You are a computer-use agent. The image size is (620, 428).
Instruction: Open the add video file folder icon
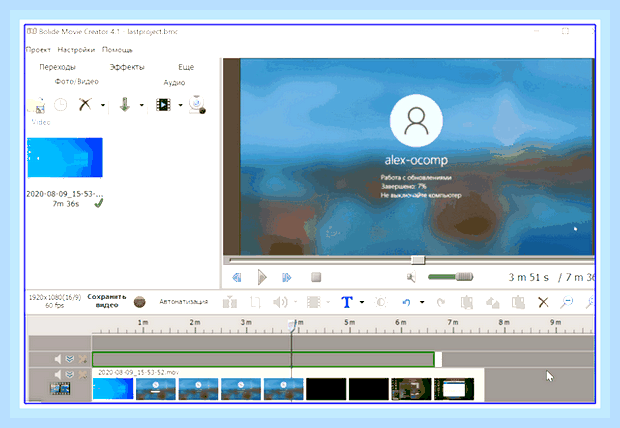click(37, 105)
